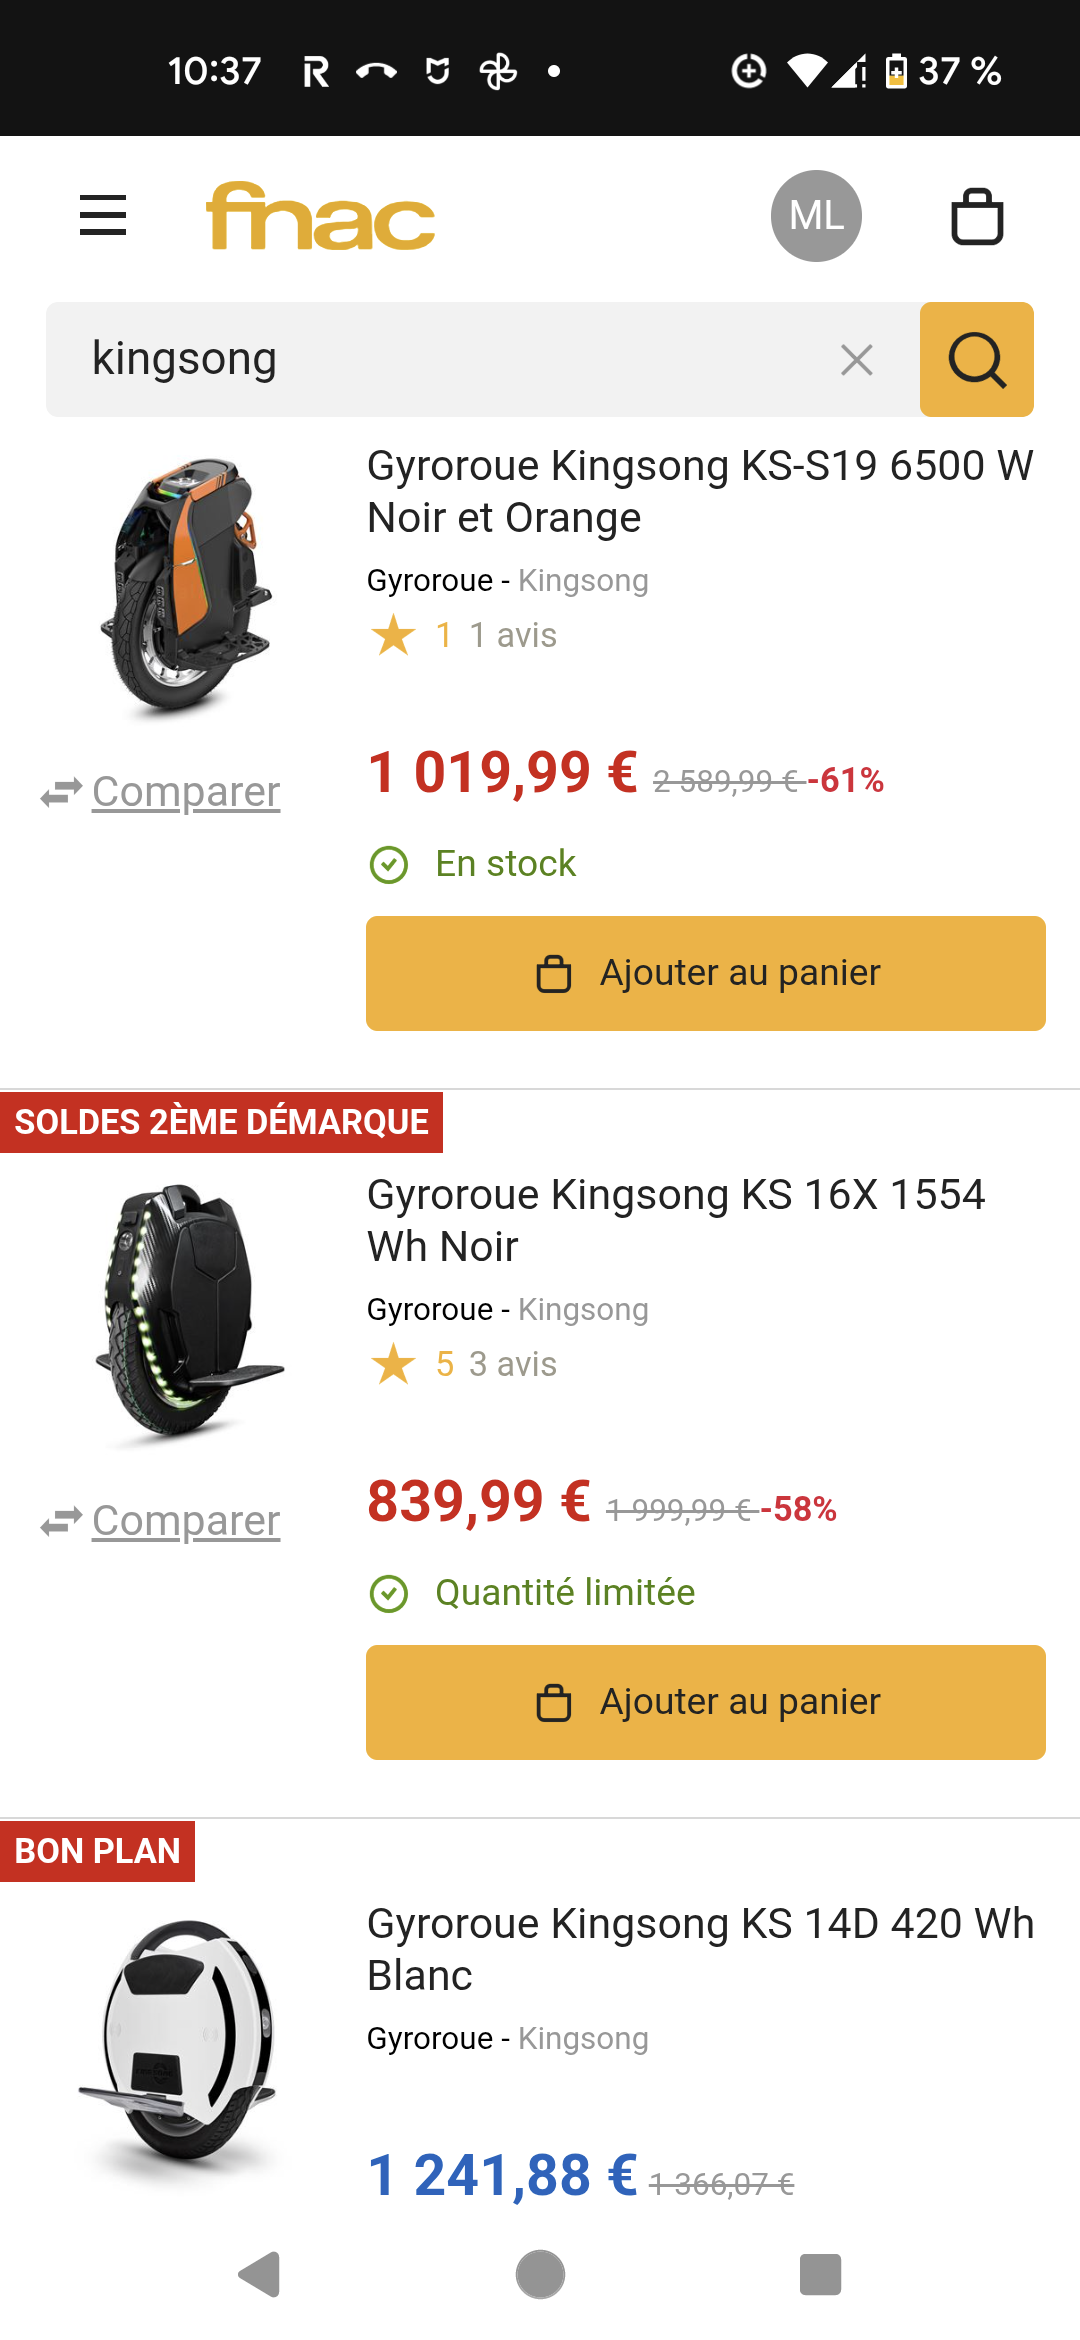Tap the kingsong search field
The width and height of the screenshot is (1080, 2340).
pos(450,360)
